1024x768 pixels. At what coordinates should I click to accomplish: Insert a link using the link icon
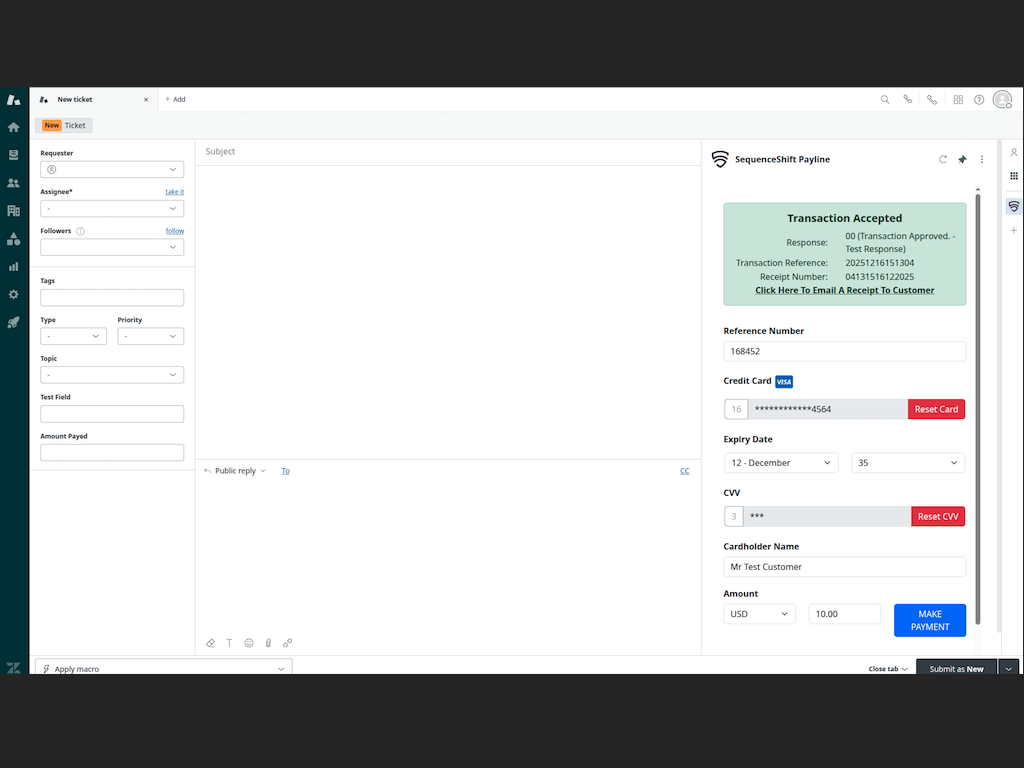tap(287, 643)
